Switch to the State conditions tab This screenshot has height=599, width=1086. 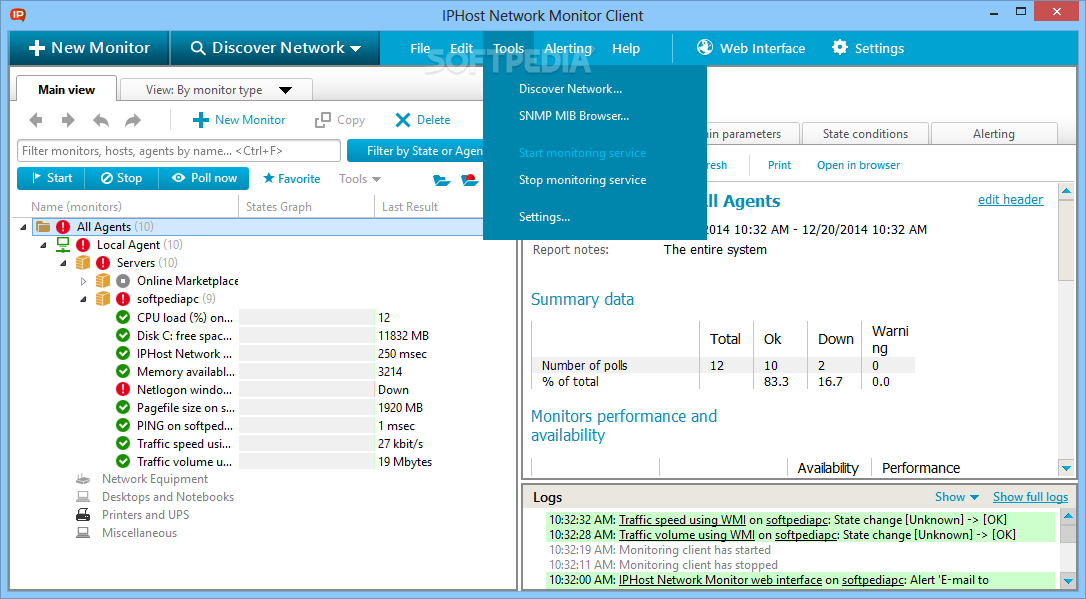865,134
